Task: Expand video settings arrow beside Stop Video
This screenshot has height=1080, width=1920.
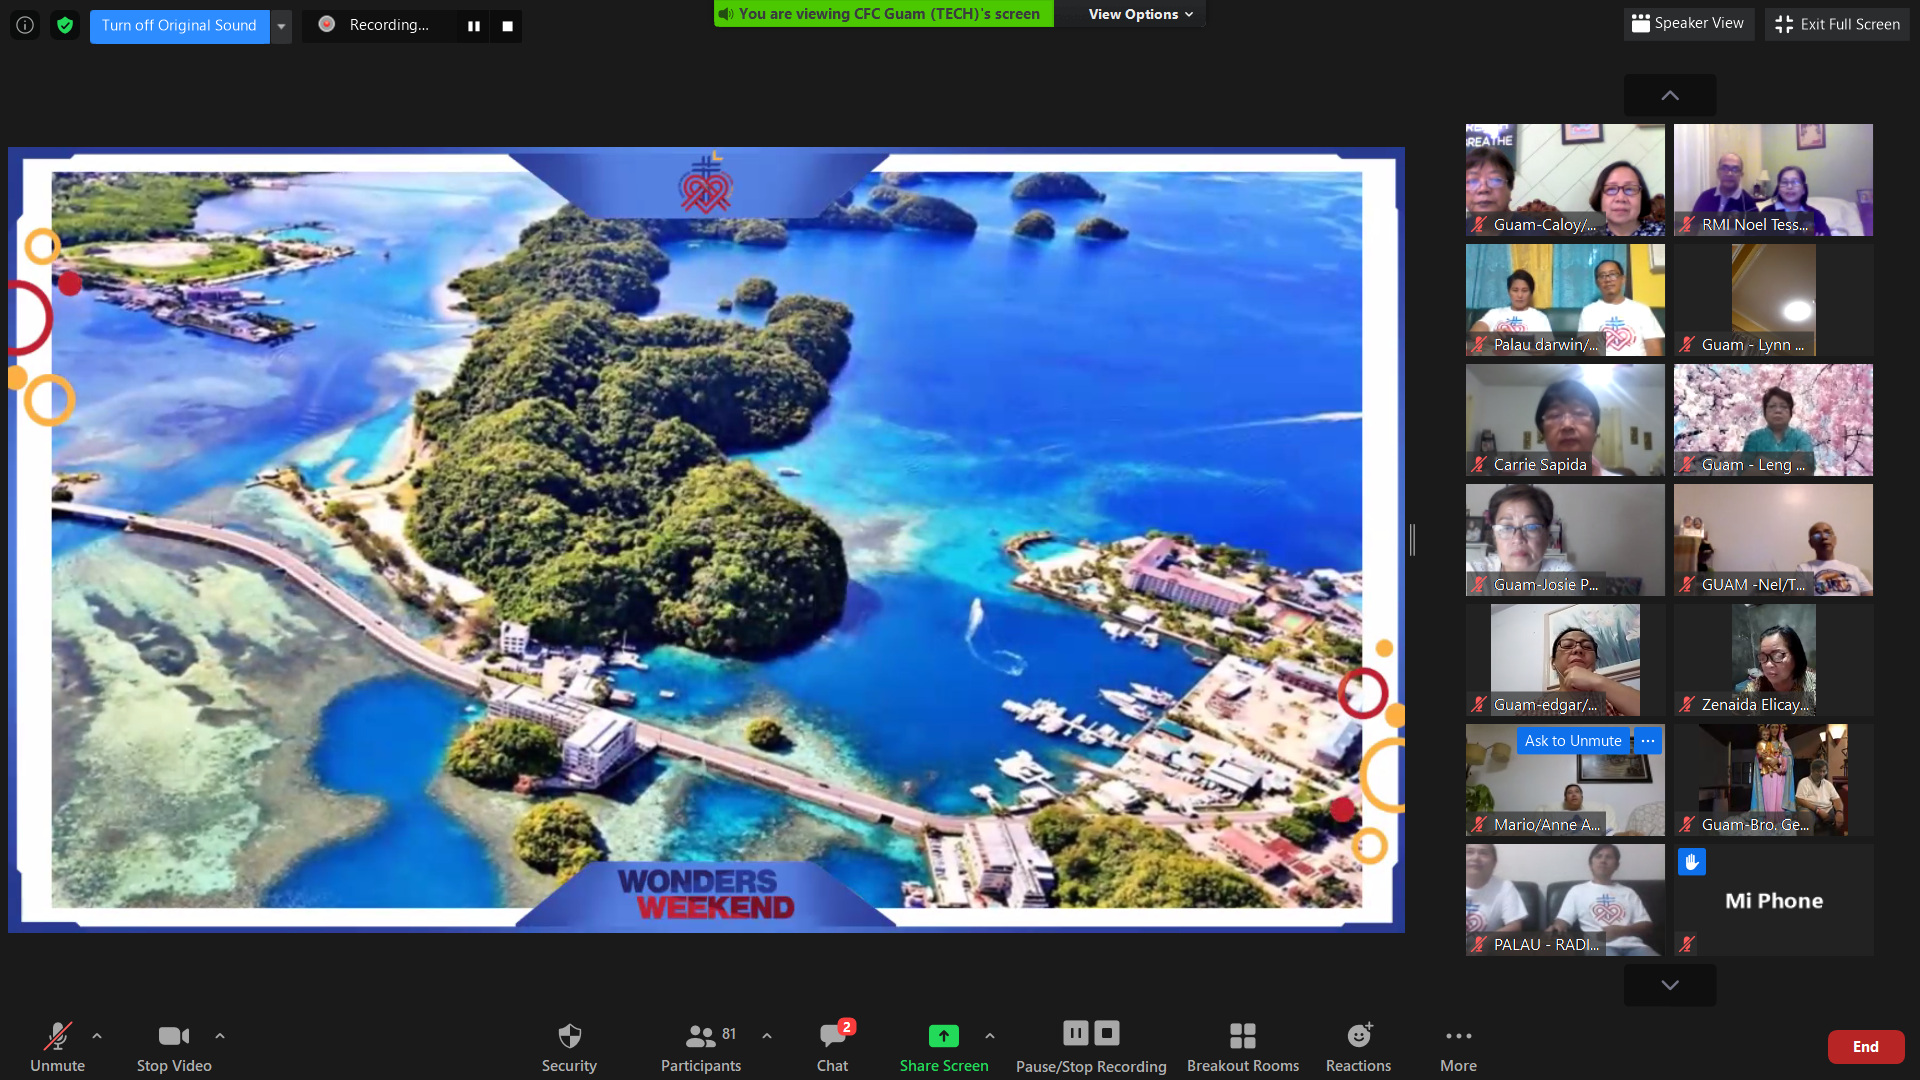Action: [x=220, y=1036]
